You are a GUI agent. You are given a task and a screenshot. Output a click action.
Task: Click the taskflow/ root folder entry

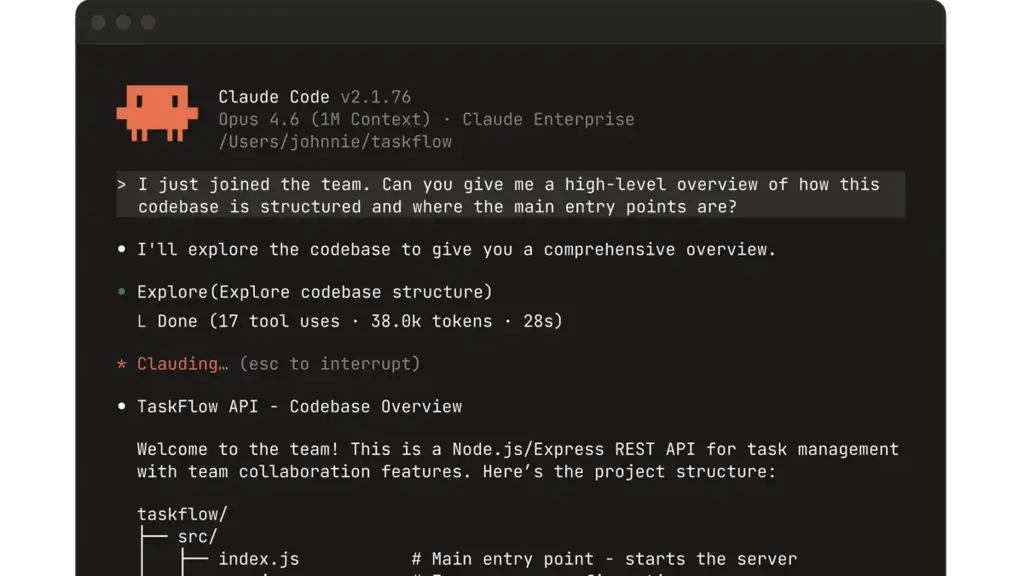coord(182,515)
